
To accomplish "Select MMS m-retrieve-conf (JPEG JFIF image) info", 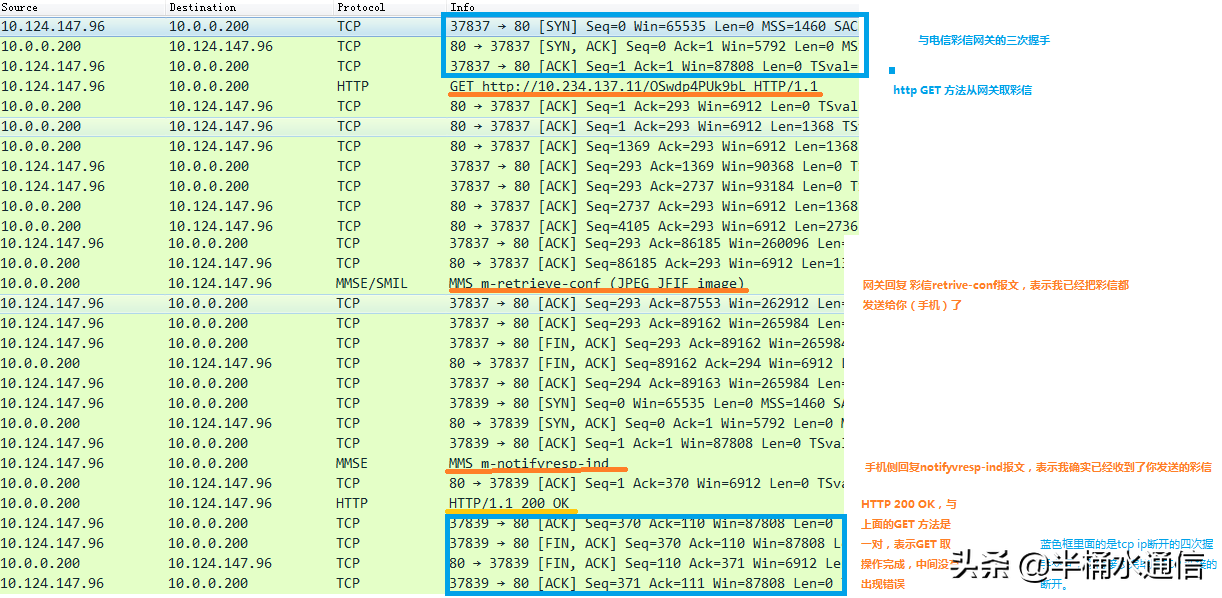I will [597, 283].
